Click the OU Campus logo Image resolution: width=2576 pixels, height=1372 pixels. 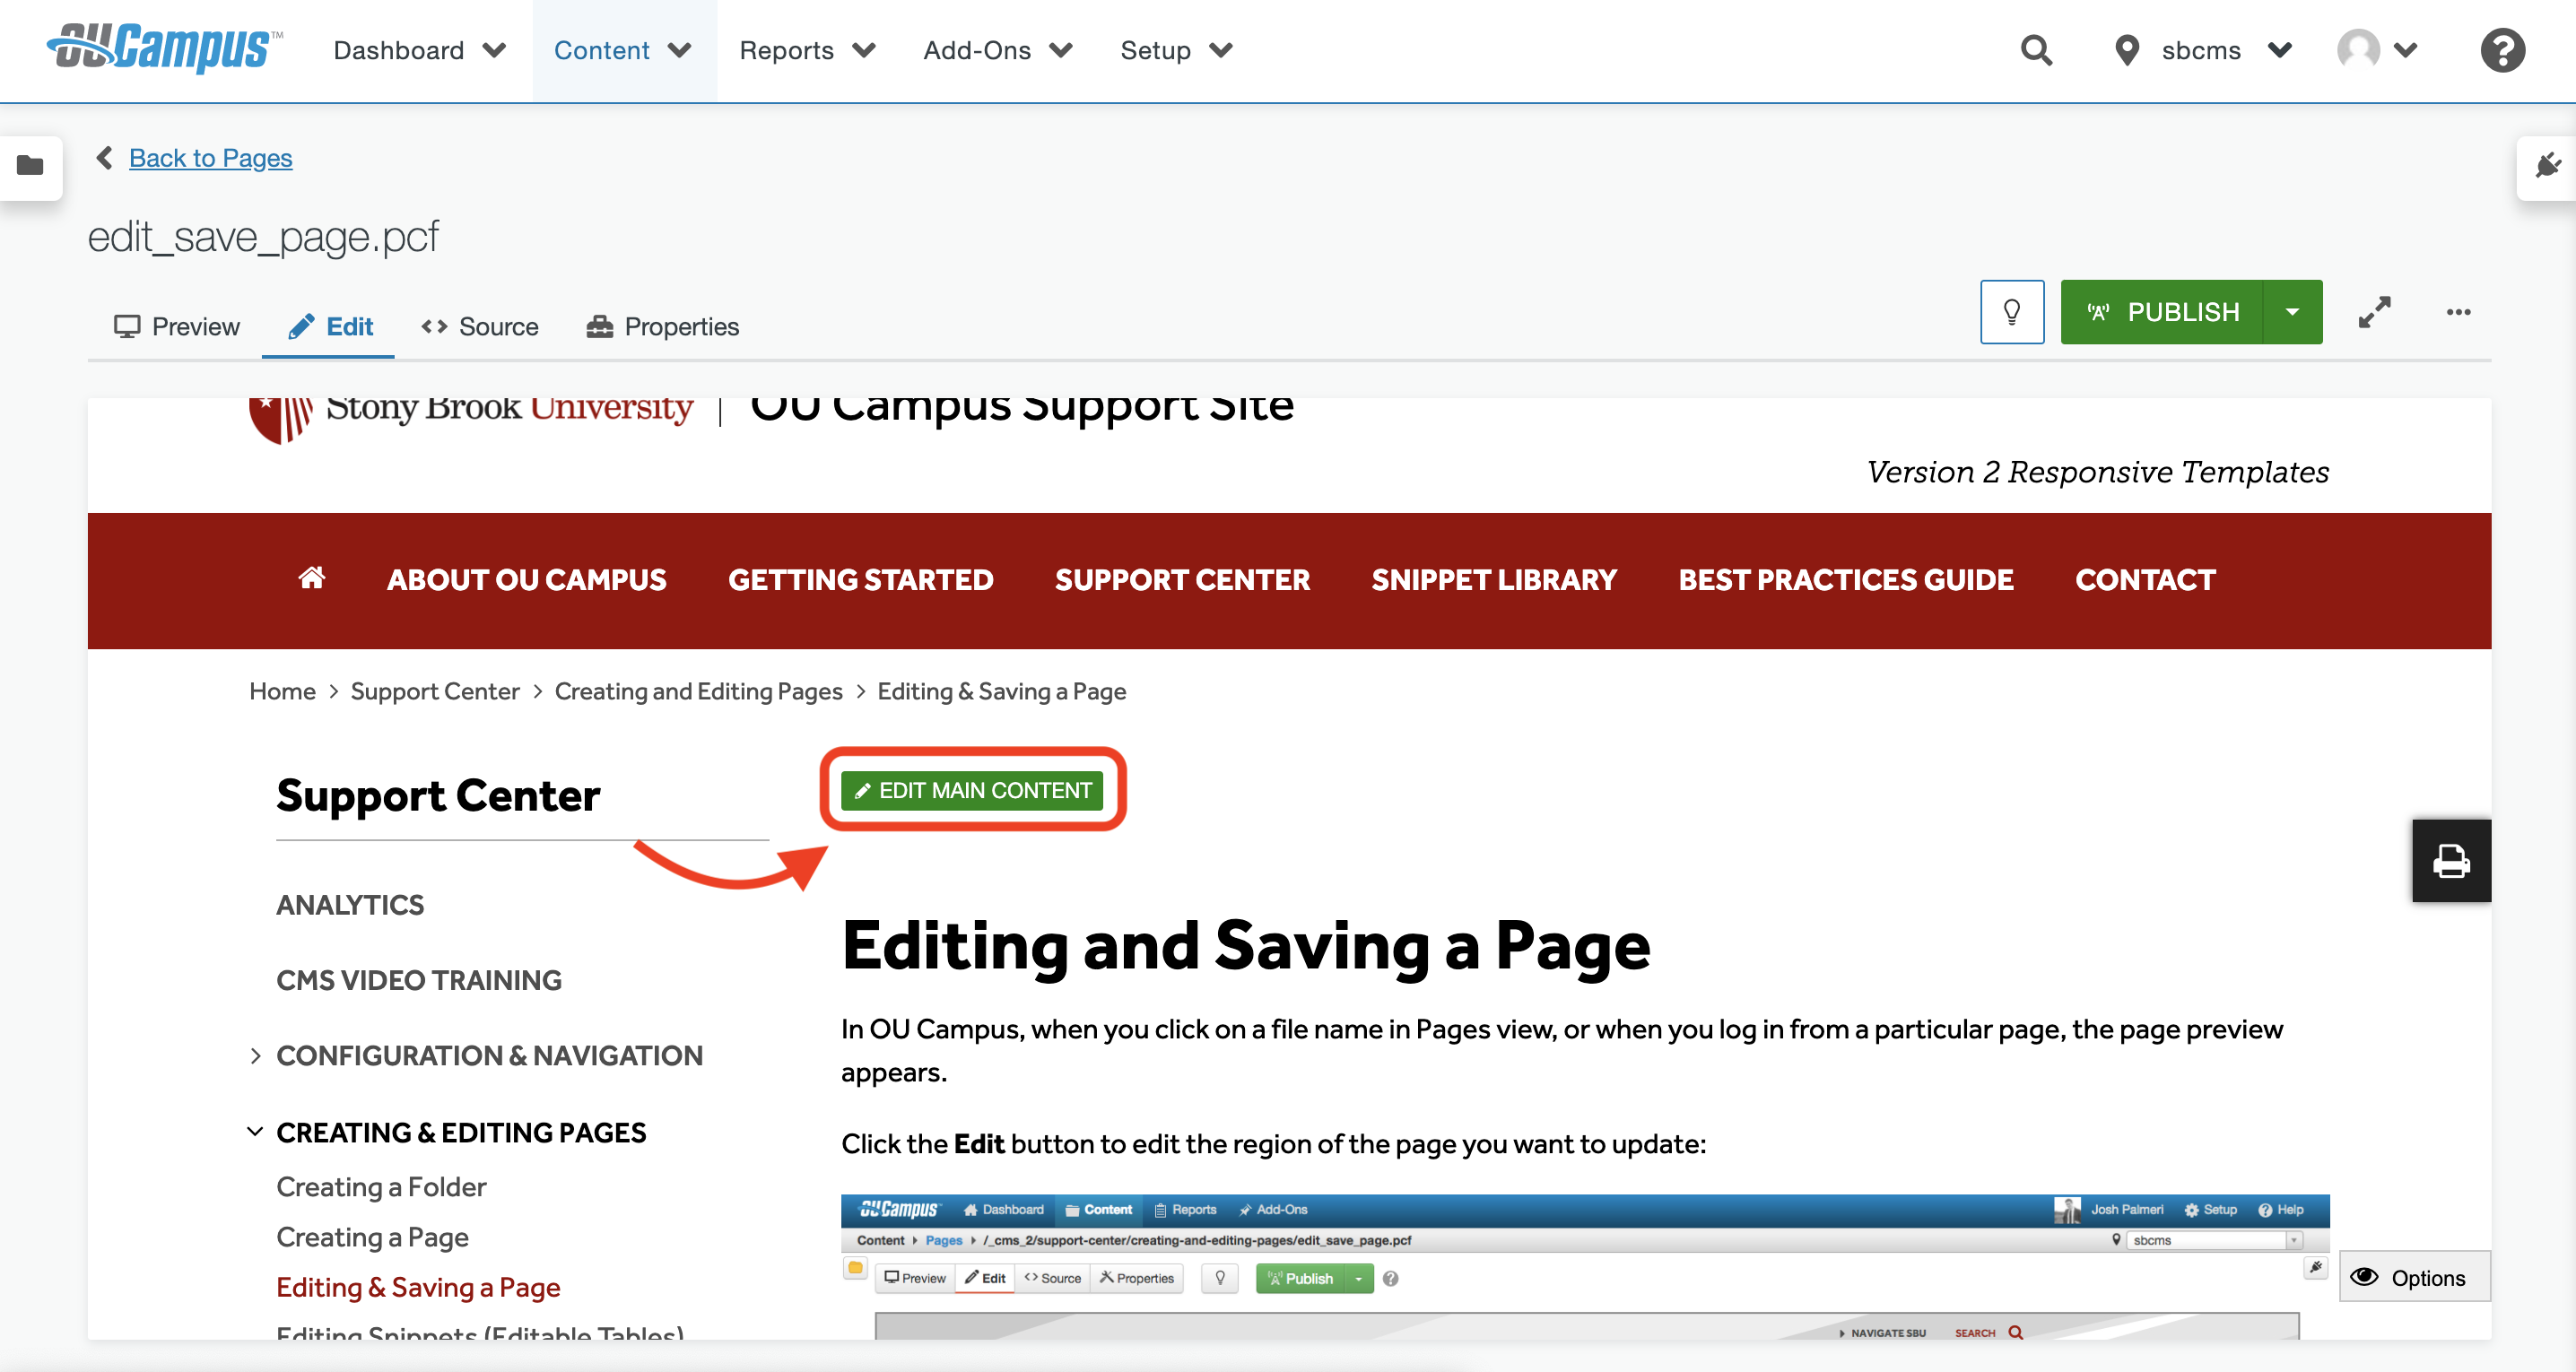pos(163,49)
